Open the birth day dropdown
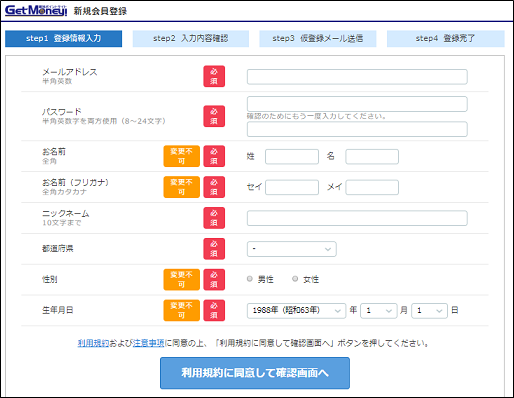This screenshot has height=398, width=514. click(x=429, y=311)
